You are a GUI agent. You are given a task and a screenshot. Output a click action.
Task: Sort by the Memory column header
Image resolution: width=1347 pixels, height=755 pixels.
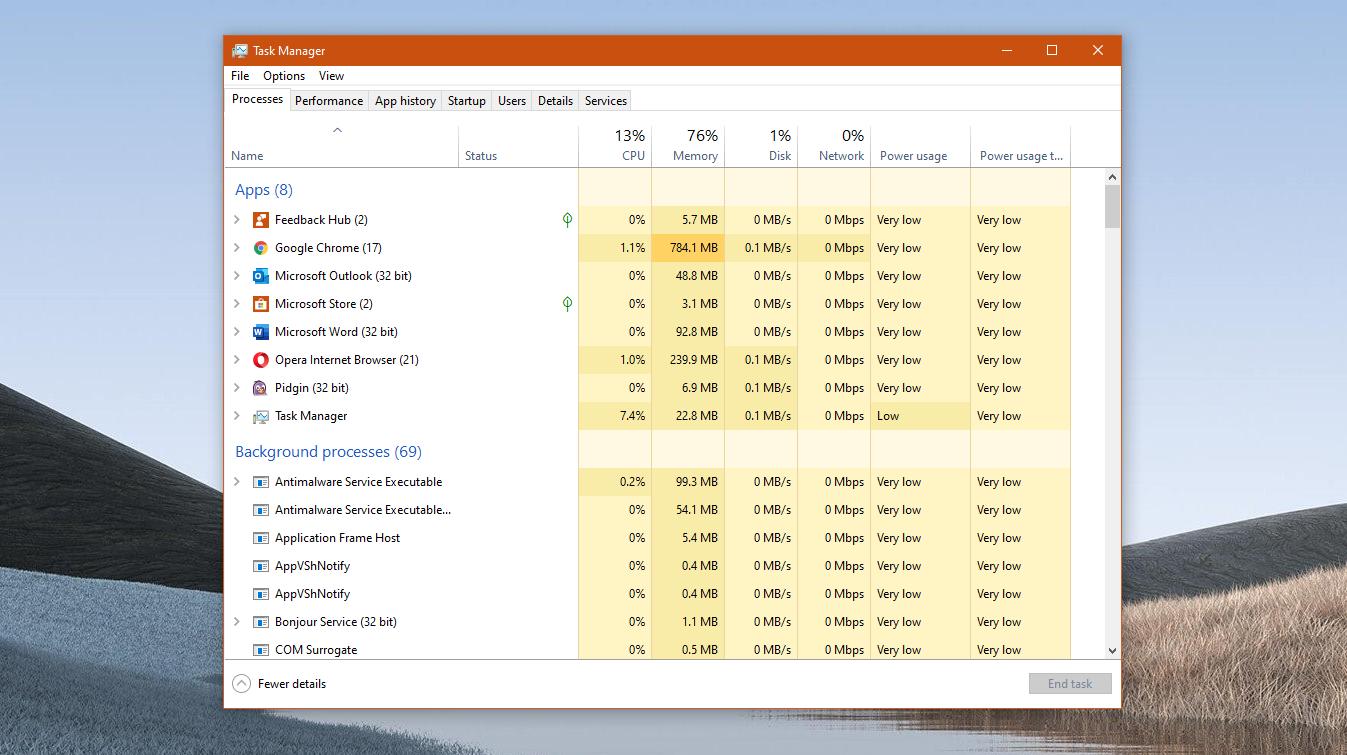tap(688, 146)
